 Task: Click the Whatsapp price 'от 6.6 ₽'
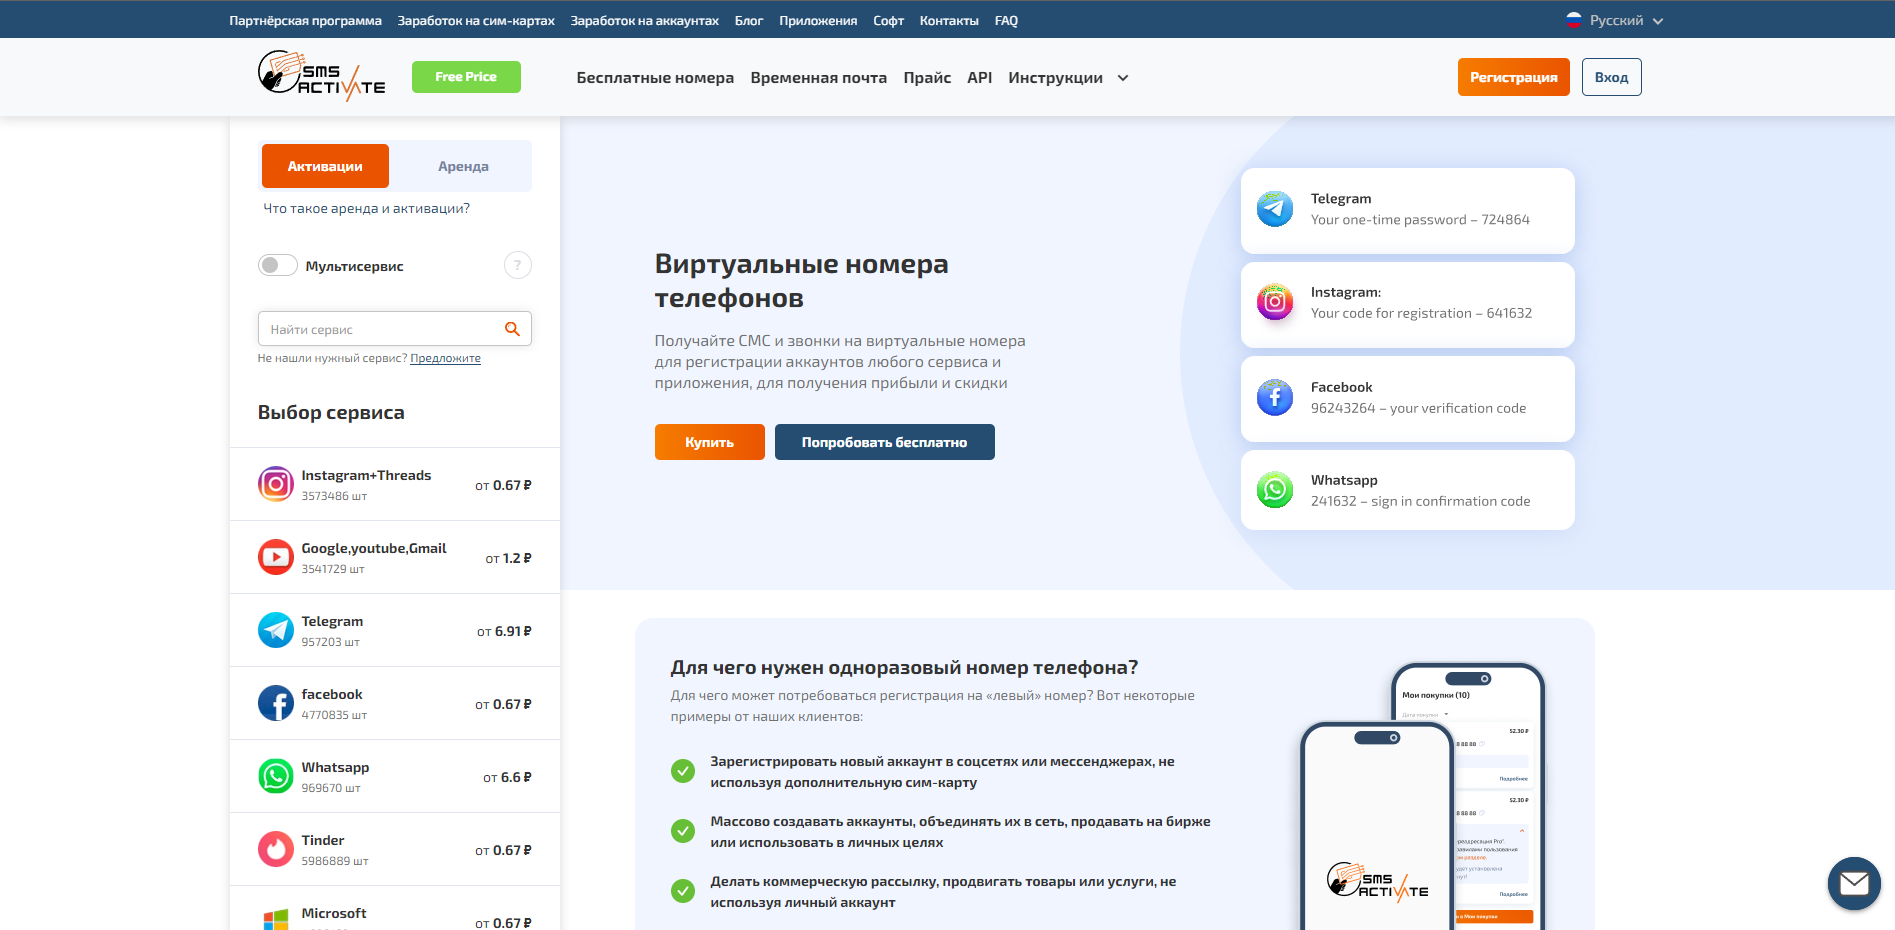507,777
